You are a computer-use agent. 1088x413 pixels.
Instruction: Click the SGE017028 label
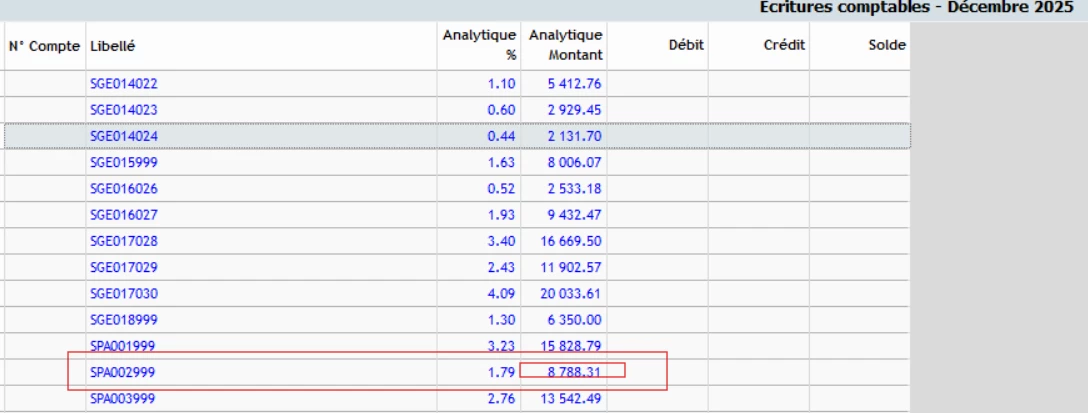[124, 241]
